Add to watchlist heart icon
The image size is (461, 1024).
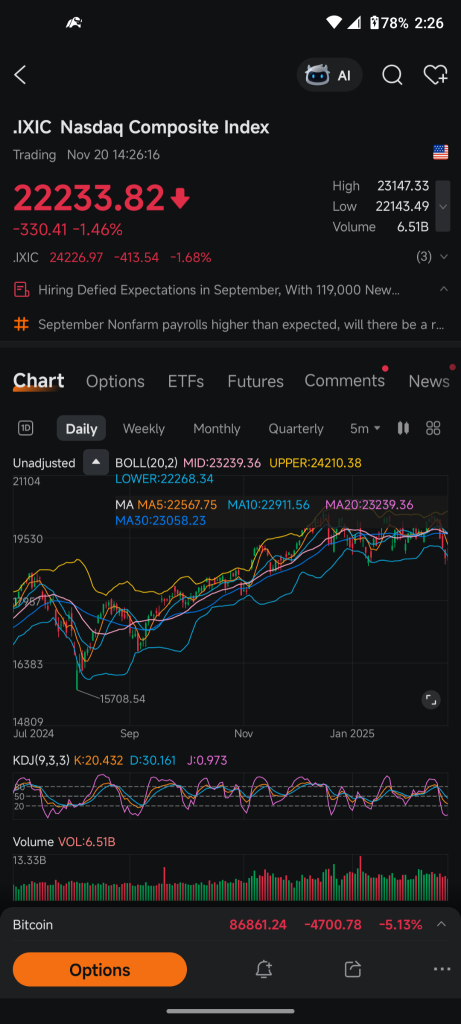[x=436, y=75]
